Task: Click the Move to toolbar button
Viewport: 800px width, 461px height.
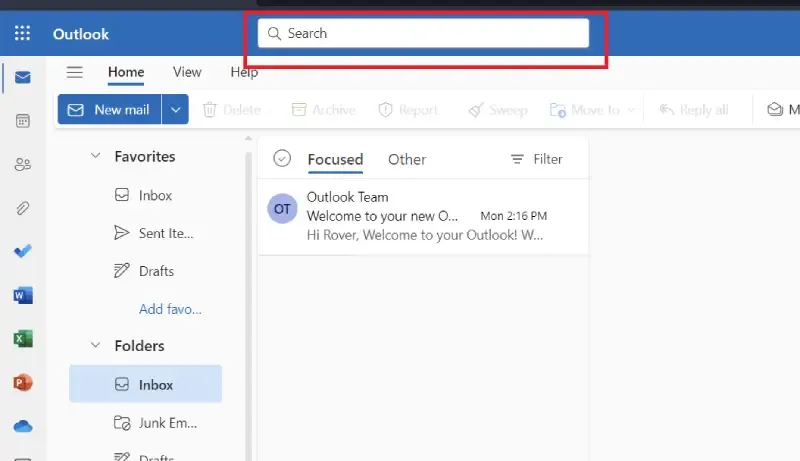Action: 585,110
